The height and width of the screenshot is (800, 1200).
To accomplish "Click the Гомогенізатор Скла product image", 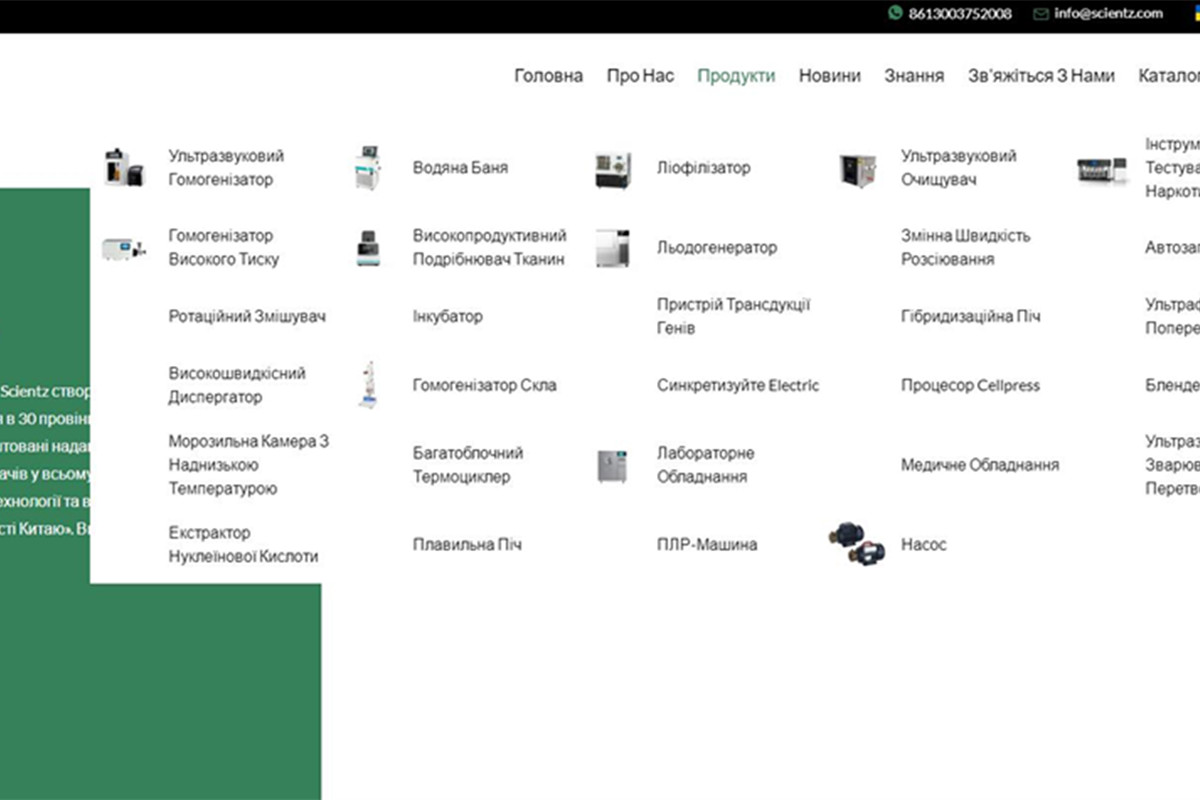I will (x=369, y=385).
